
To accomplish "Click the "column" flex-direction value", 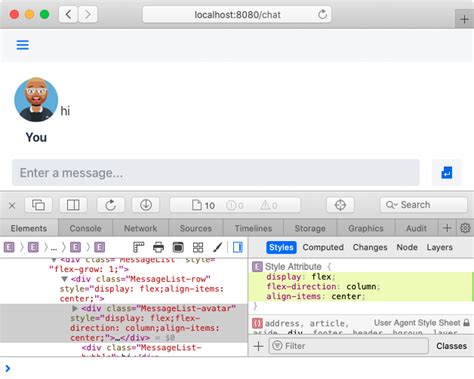I will 361,287.
